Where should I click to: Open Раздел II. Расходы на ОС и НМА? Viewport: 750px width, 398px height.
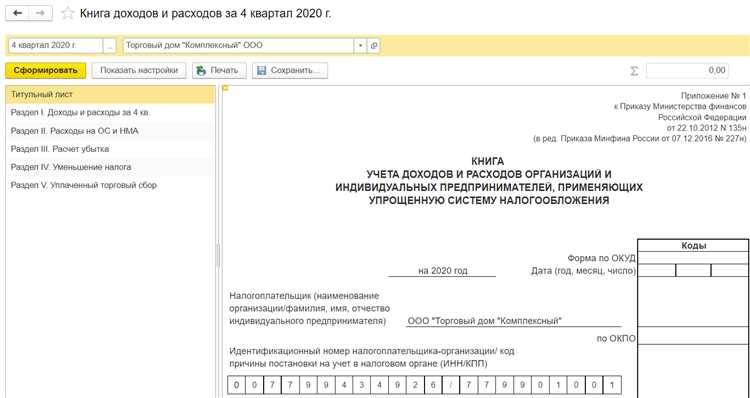110,131
